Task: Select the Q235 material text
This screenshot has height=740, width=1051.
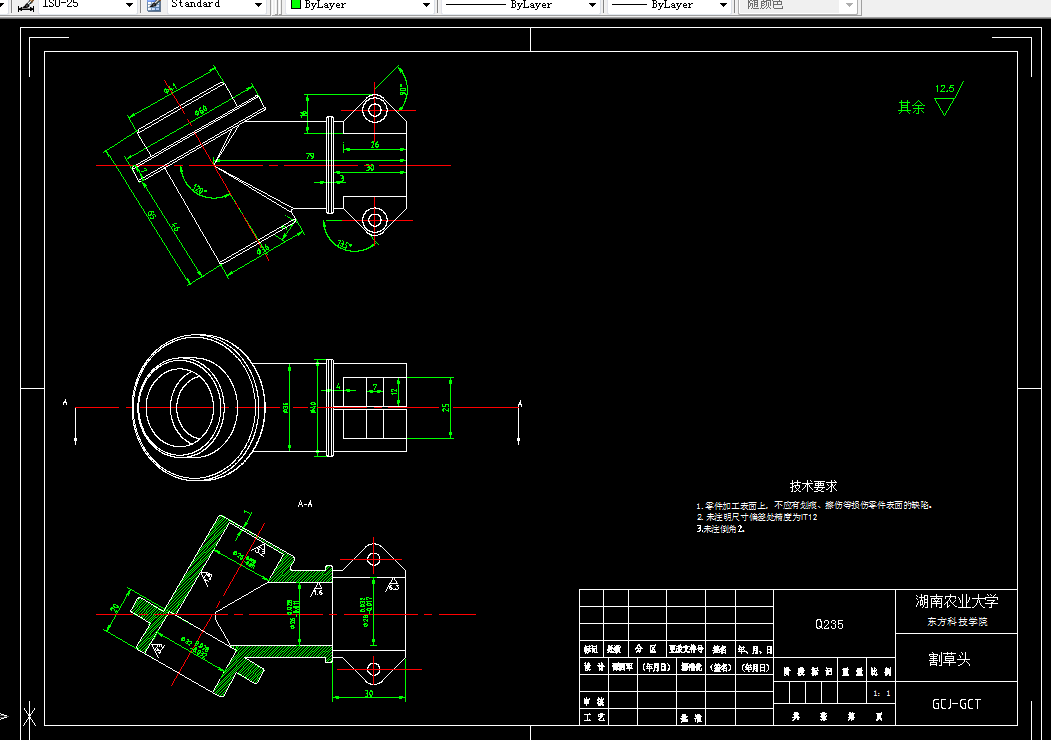Action: (x=829, y=624)
